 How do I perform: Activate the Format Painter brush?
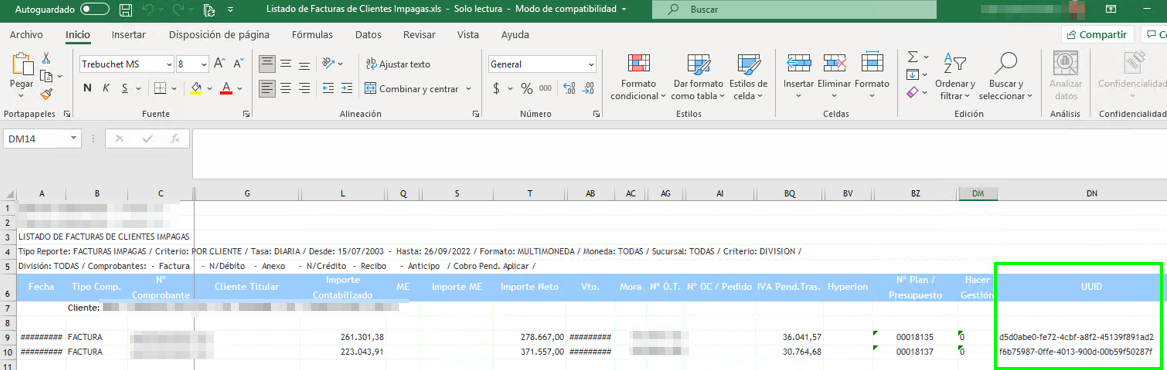click(x=46, y=94)
